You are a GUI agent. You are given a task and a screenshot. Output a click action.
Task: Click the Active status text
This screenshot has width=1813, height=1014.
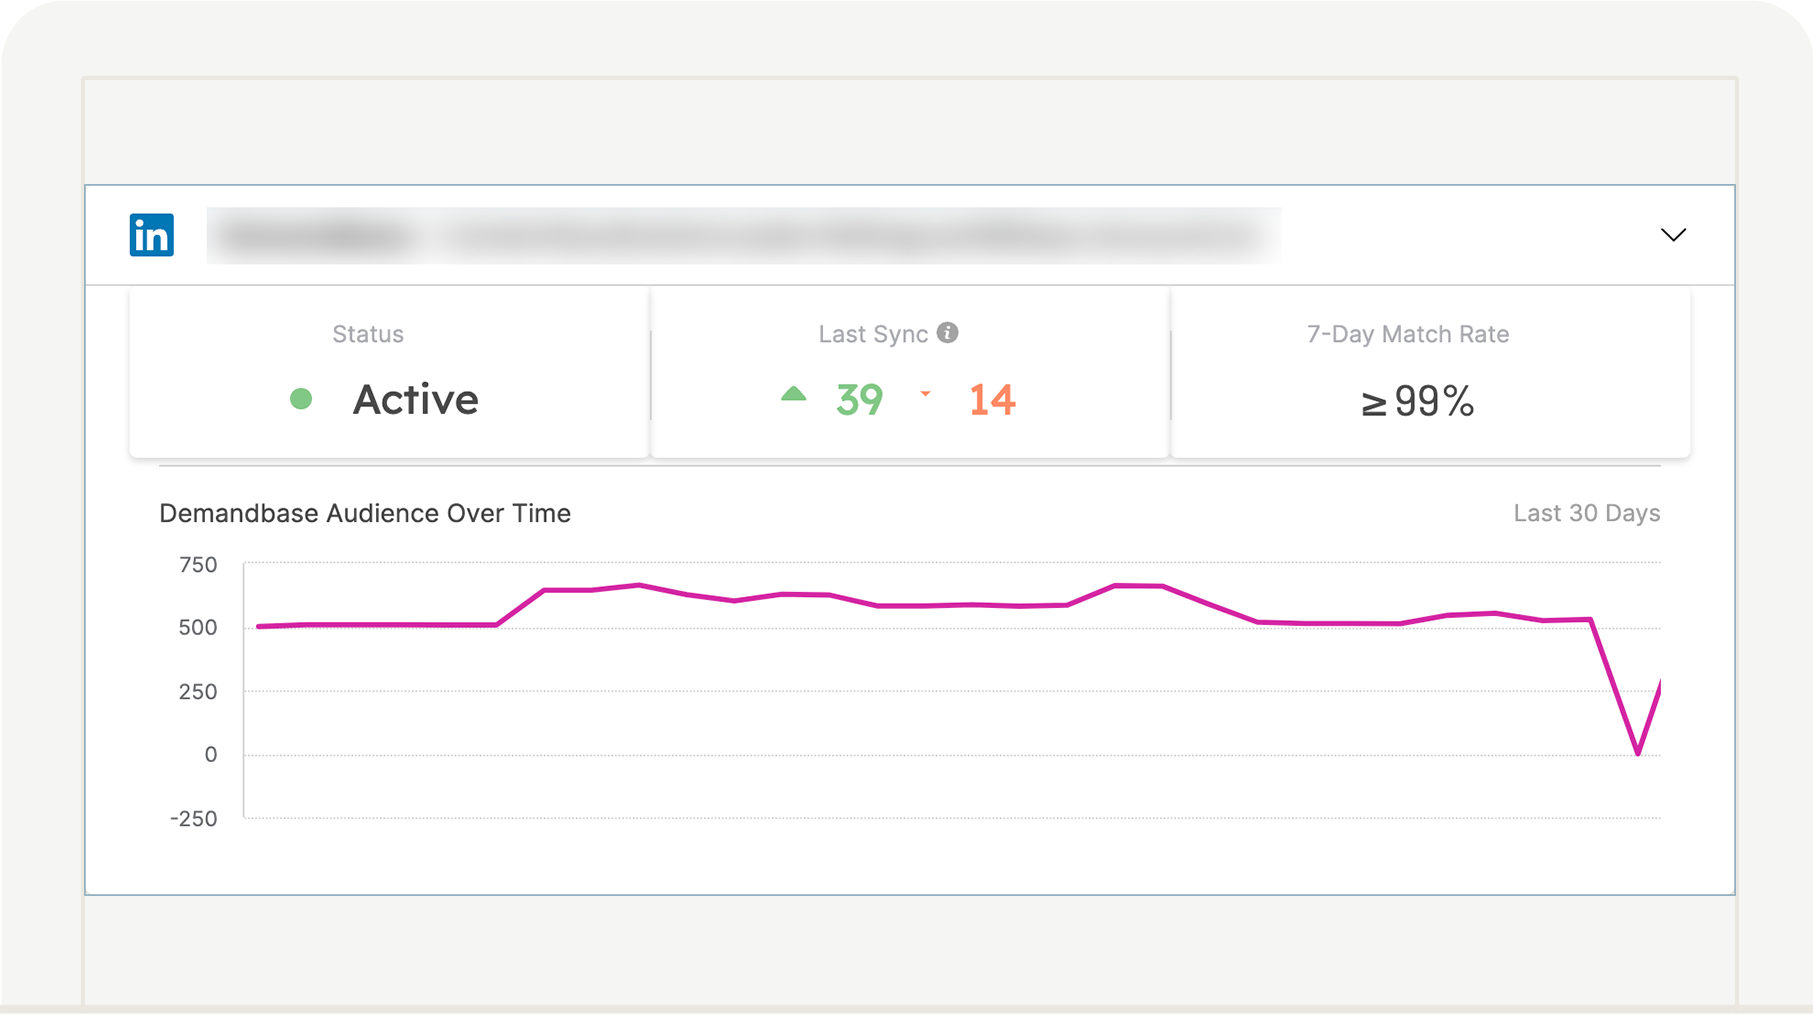(415, 399)
